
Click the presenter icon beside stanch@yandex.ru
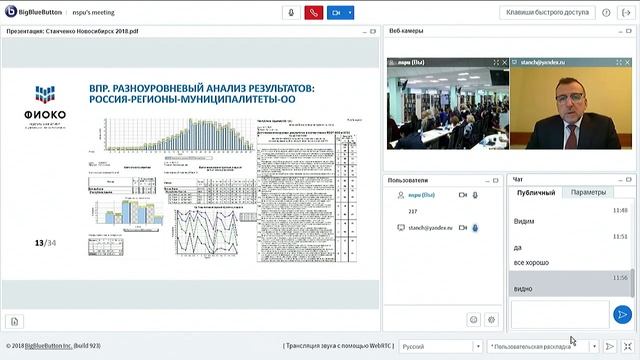401,228
